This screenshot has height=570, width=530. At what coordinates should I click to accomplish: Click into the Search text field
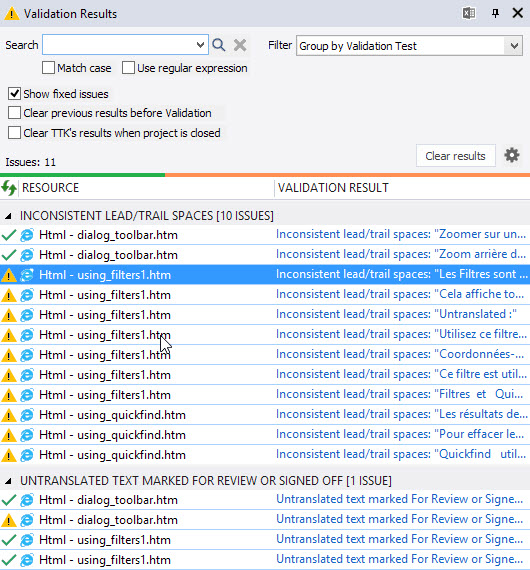pyautogui.click(x=119, y=45)
